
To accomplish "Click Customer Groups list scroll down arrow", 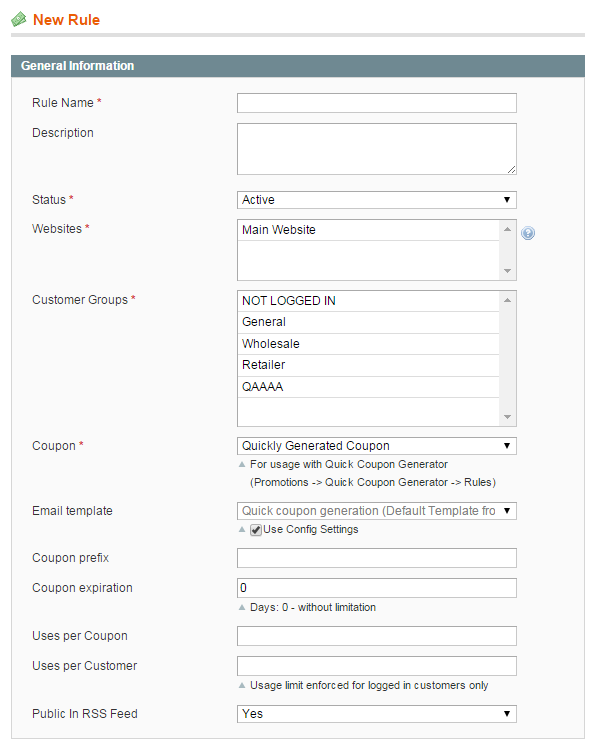I will pos(508,417).
